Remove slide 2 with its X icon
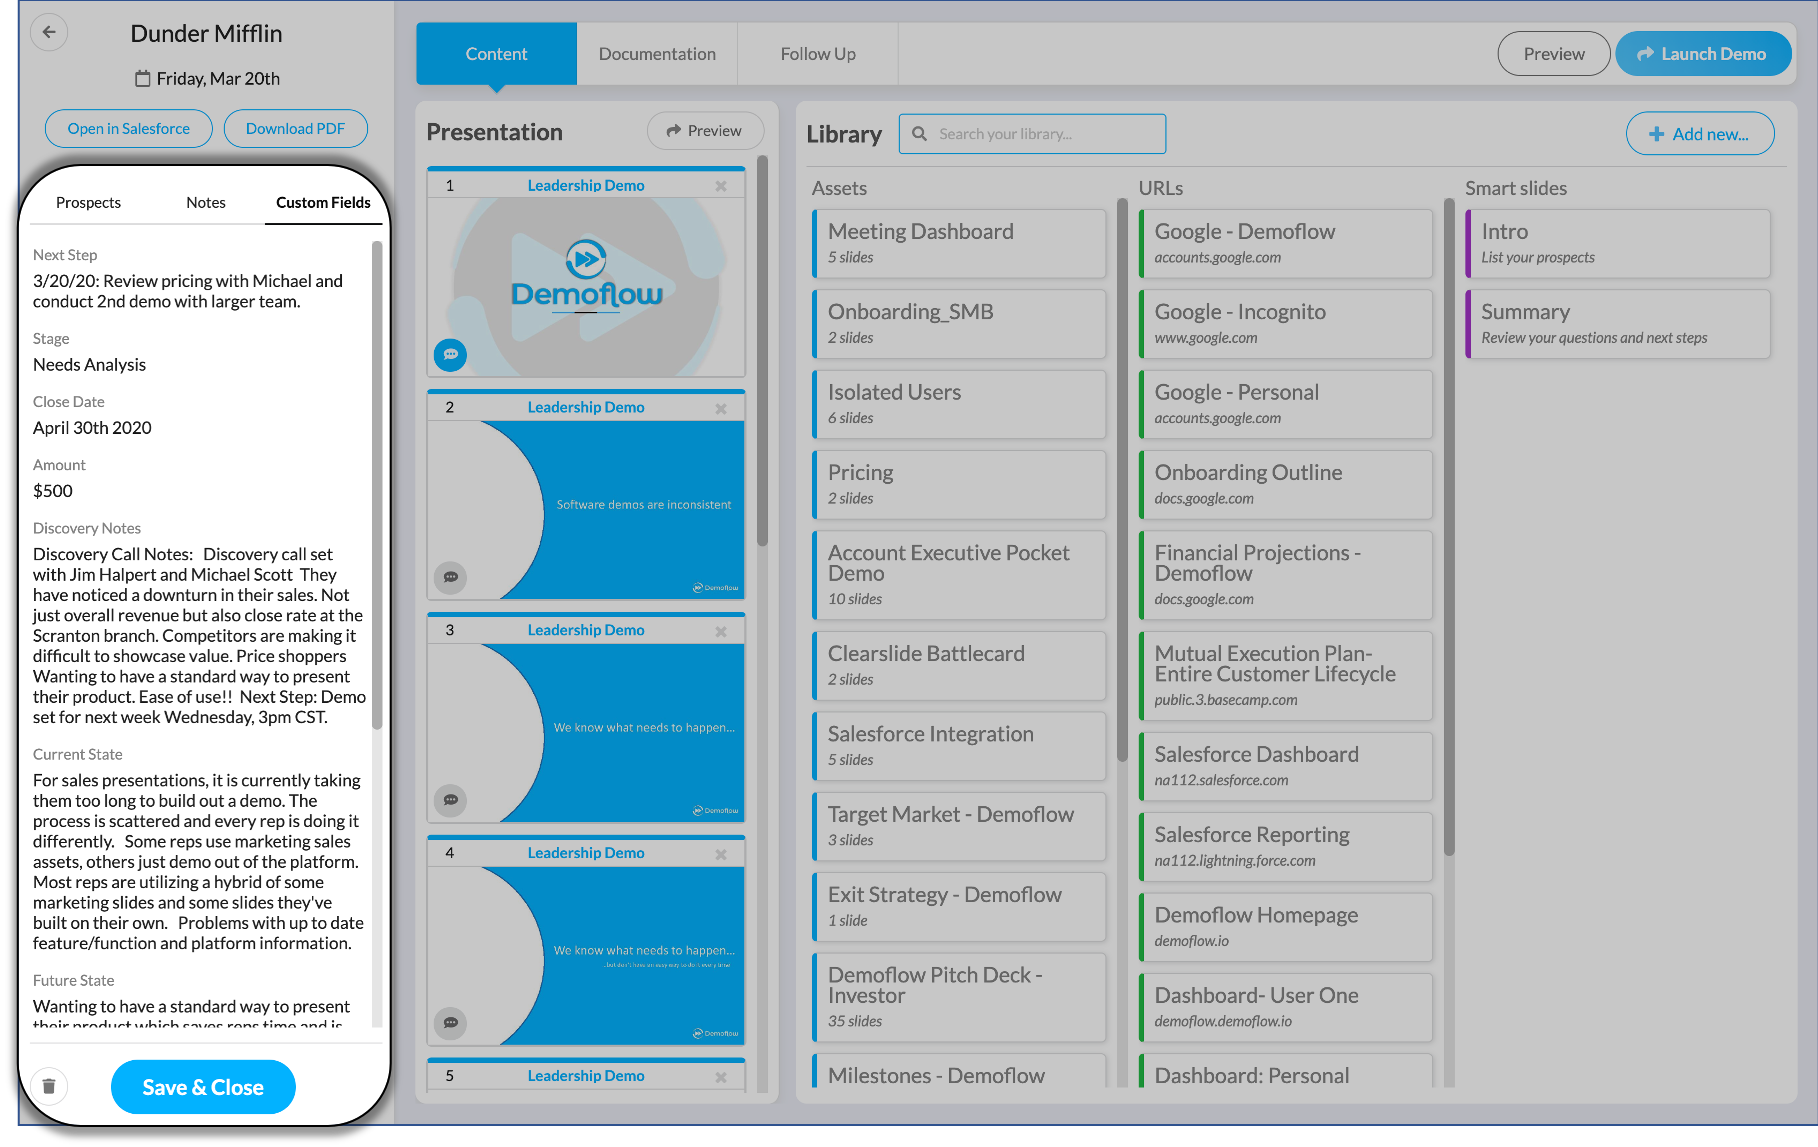This screenshot has width=1818, height=1147. [x=721, y=408]
